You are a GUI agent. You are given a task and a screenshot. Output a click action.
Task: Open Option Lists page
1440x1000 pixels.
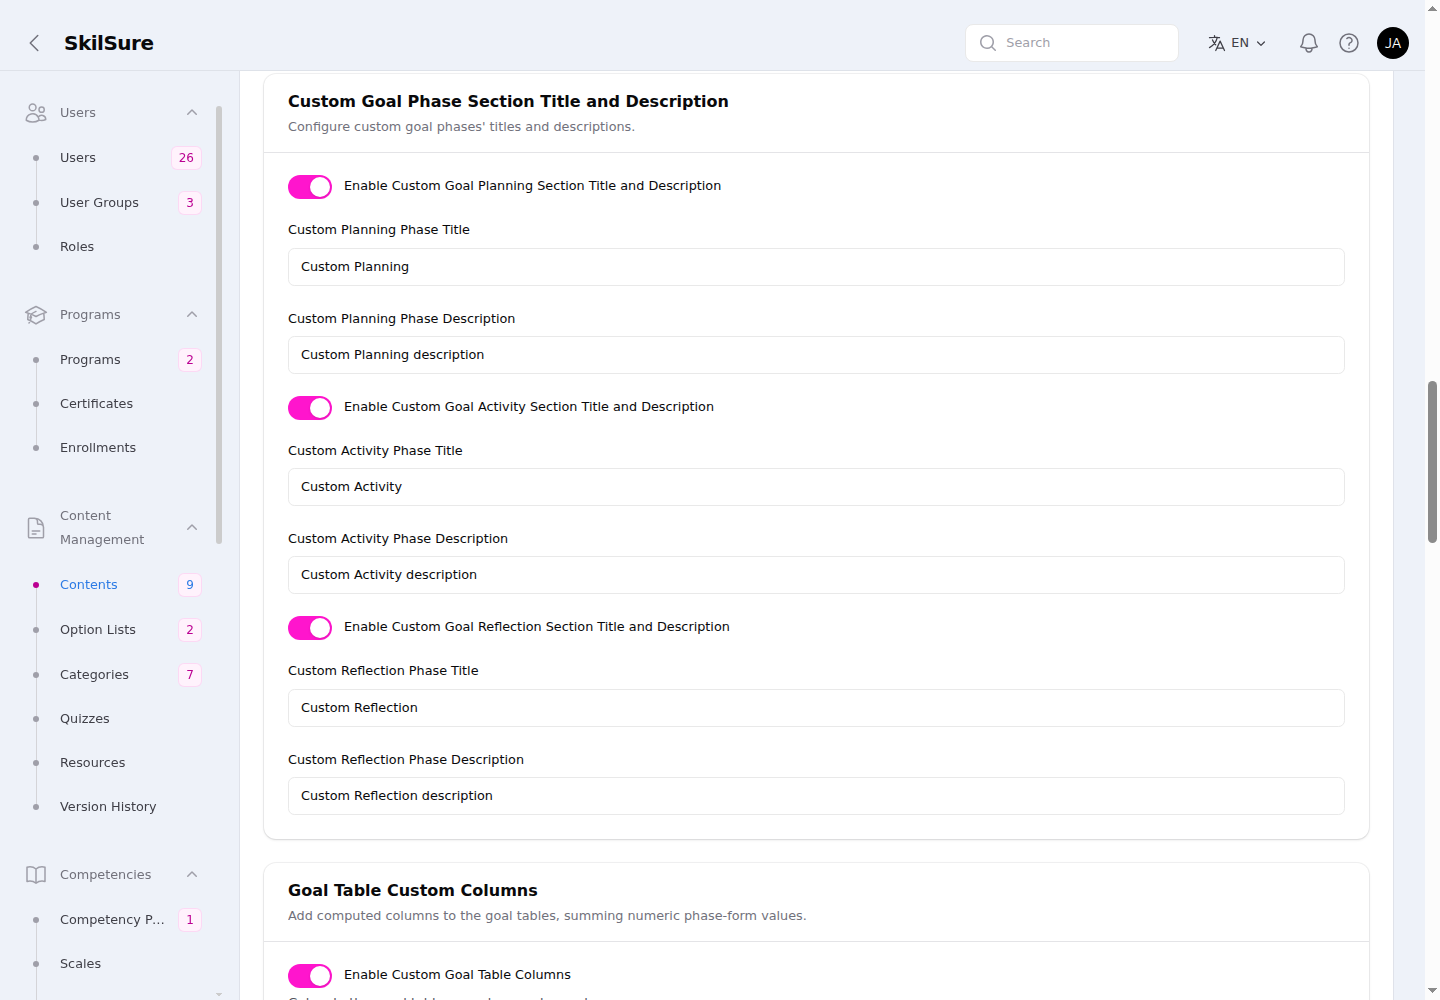click(98, 630)
